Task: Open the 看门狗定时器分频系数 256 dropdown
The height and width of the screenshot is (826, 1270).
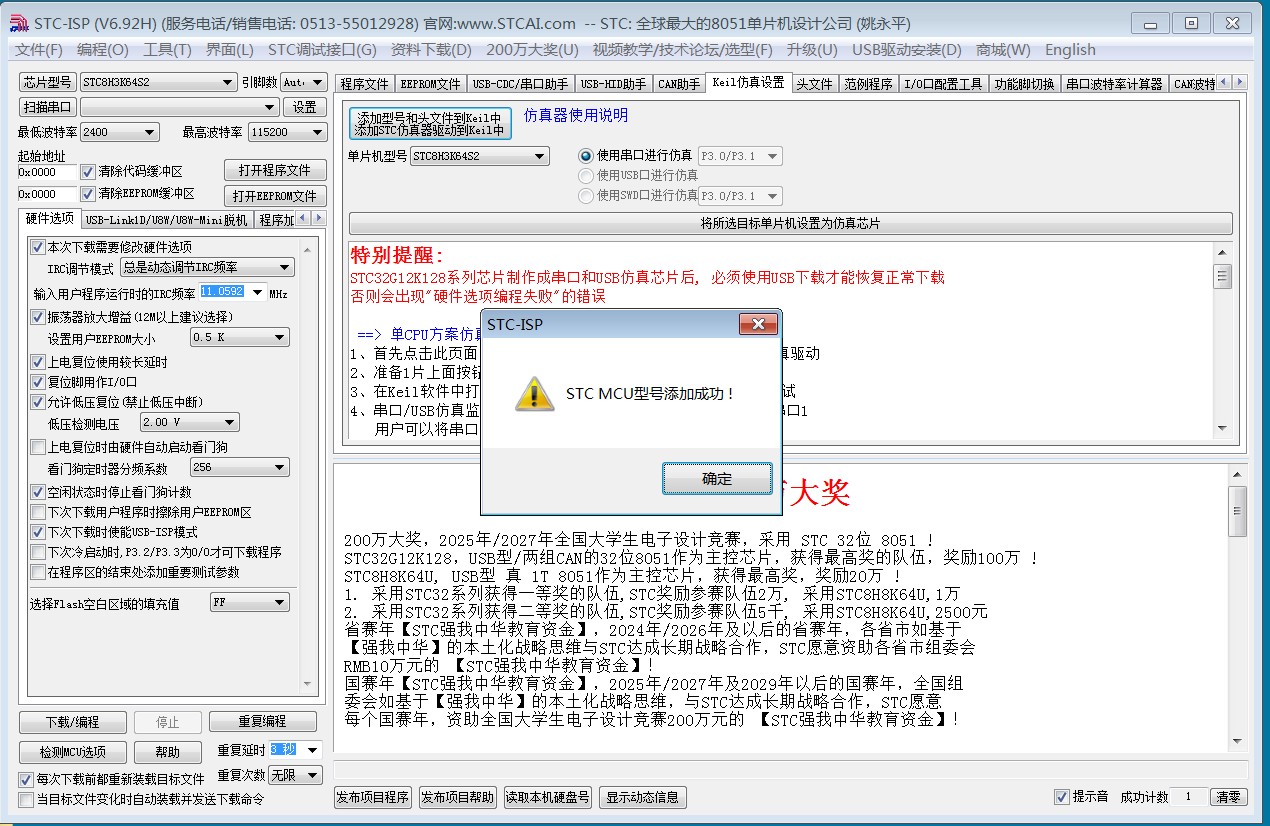Action: tap(240, 467)
